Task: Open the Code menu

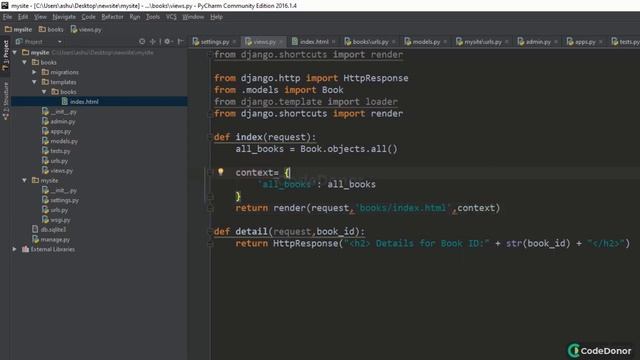Action: pyautogui.click(x=88, y=17)
